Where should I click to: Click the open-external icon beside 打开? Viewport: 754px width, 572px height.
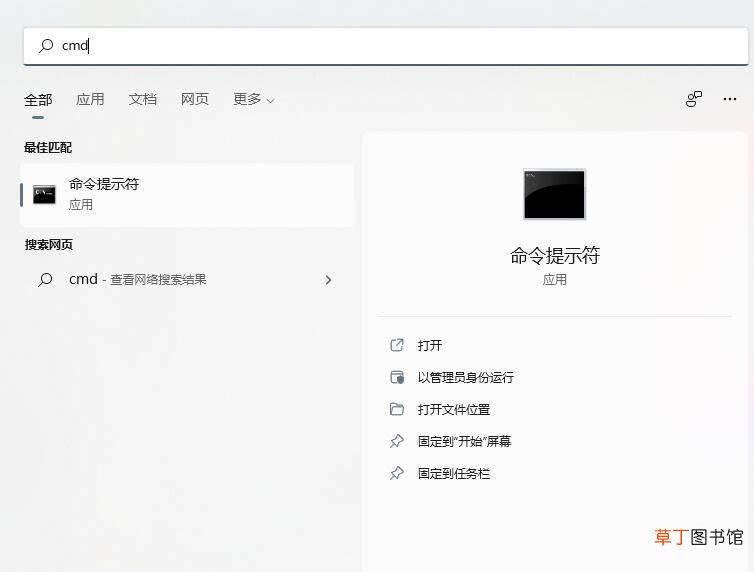click(x=397, y=345)
